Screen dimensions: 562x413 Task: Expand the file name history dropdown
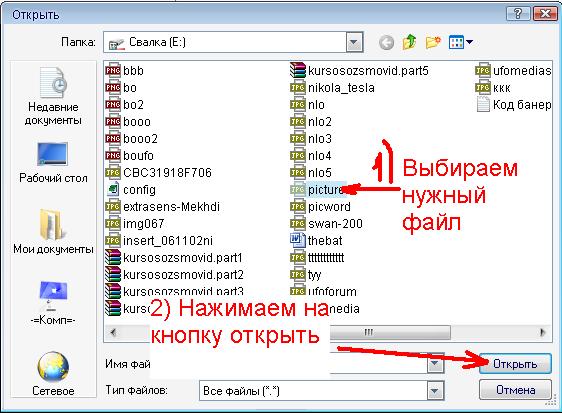(435, 364)
